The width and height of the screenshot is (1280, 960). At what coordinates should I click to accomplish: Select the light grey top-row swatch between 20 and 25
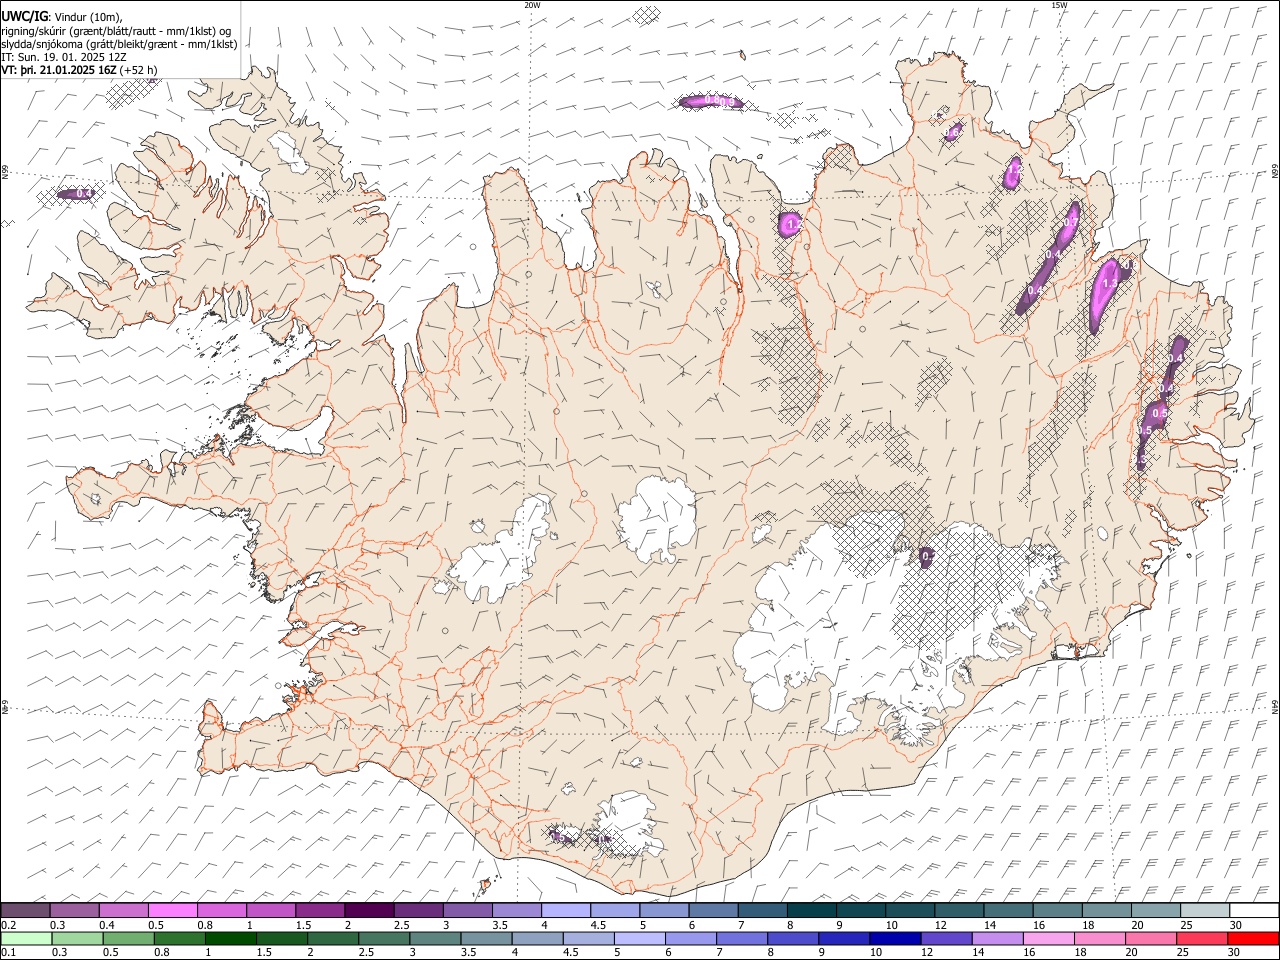pyautogui.click(x=1157, y=910)
